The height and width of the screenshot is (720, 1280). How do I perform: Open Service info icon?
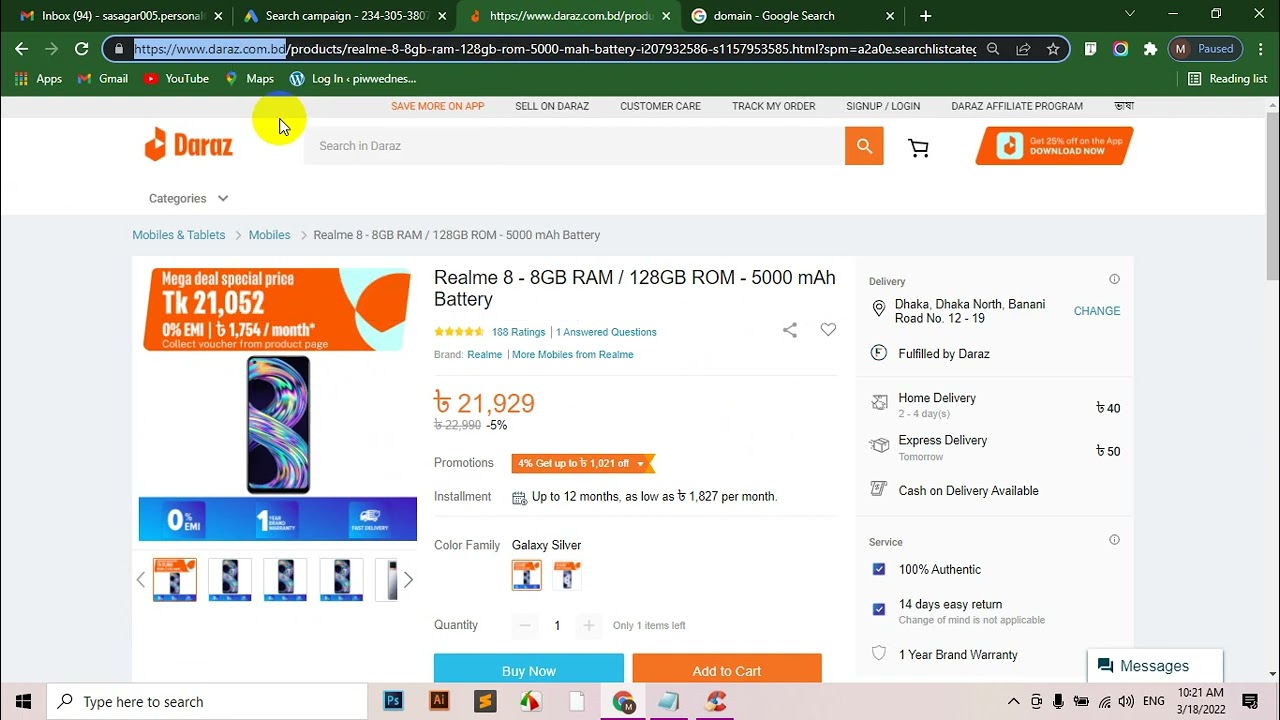tap(1114, 540)
